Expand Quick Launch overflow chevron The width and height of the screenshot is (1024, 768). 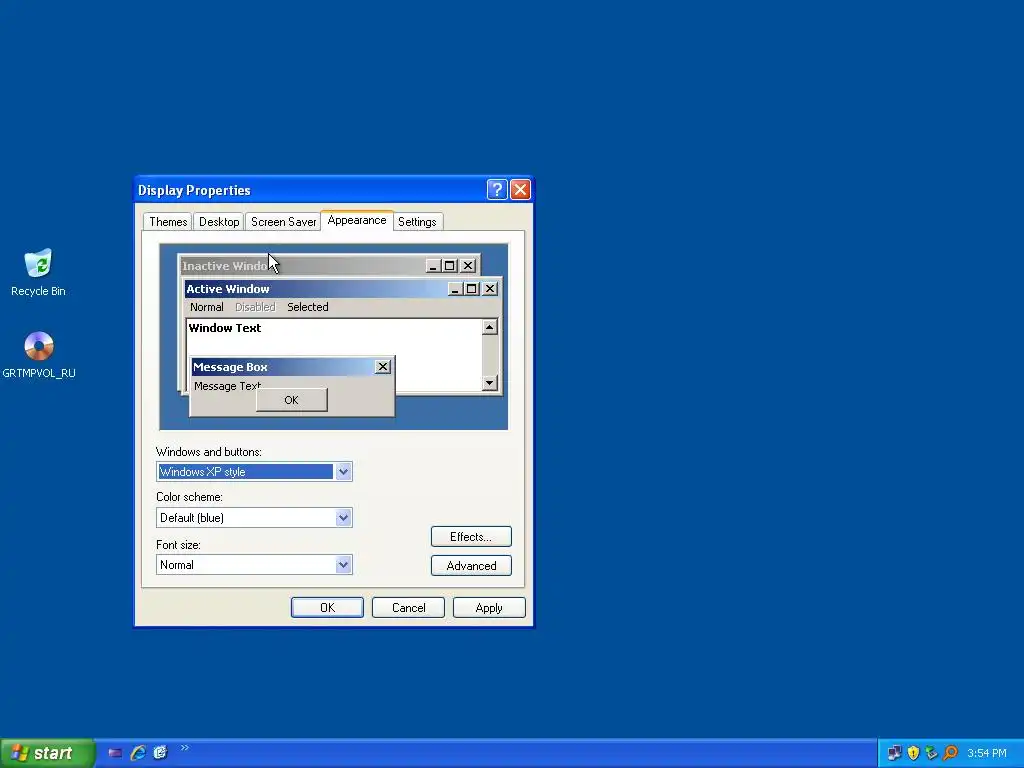click(185, 748)
